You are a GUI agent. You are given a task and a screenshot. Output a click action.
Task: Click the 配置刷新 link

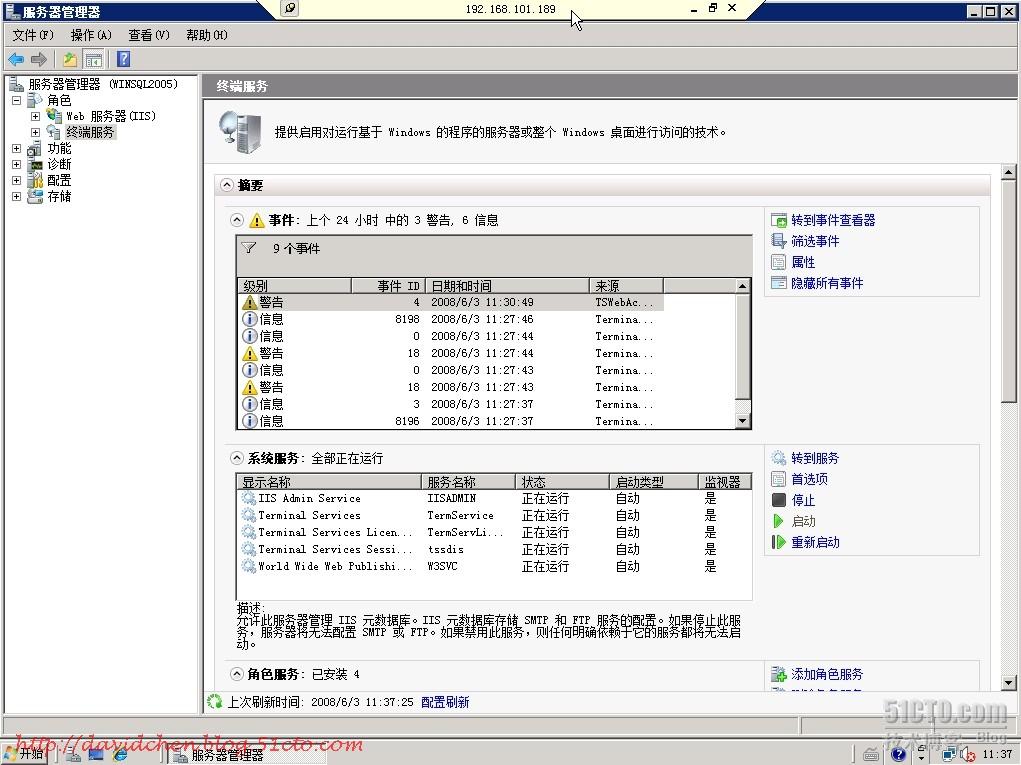pos(445,702)
